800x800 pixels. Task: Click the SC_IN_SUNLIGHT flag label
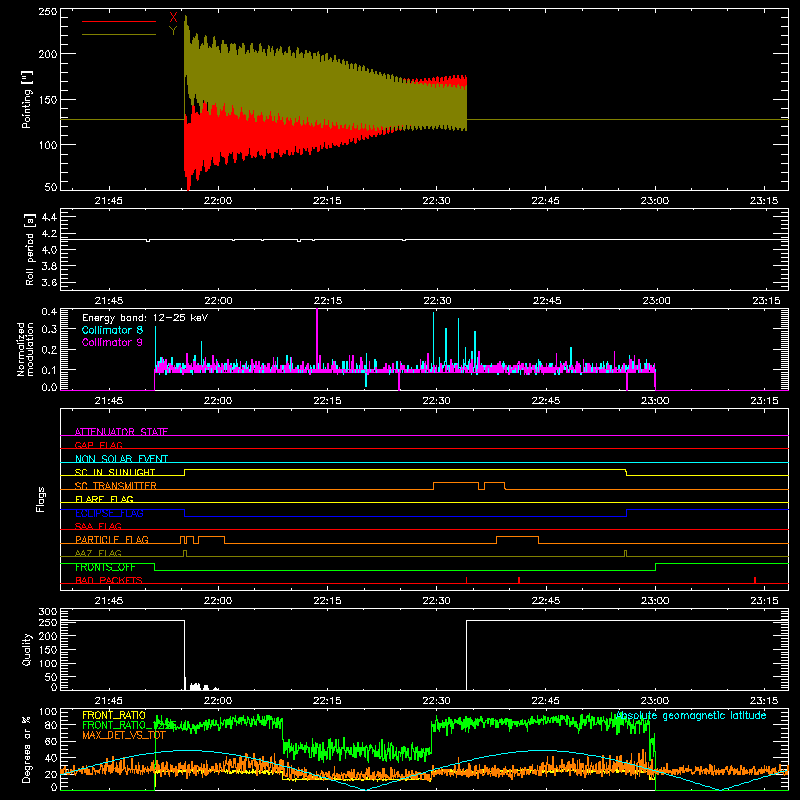tap(114, 472)
